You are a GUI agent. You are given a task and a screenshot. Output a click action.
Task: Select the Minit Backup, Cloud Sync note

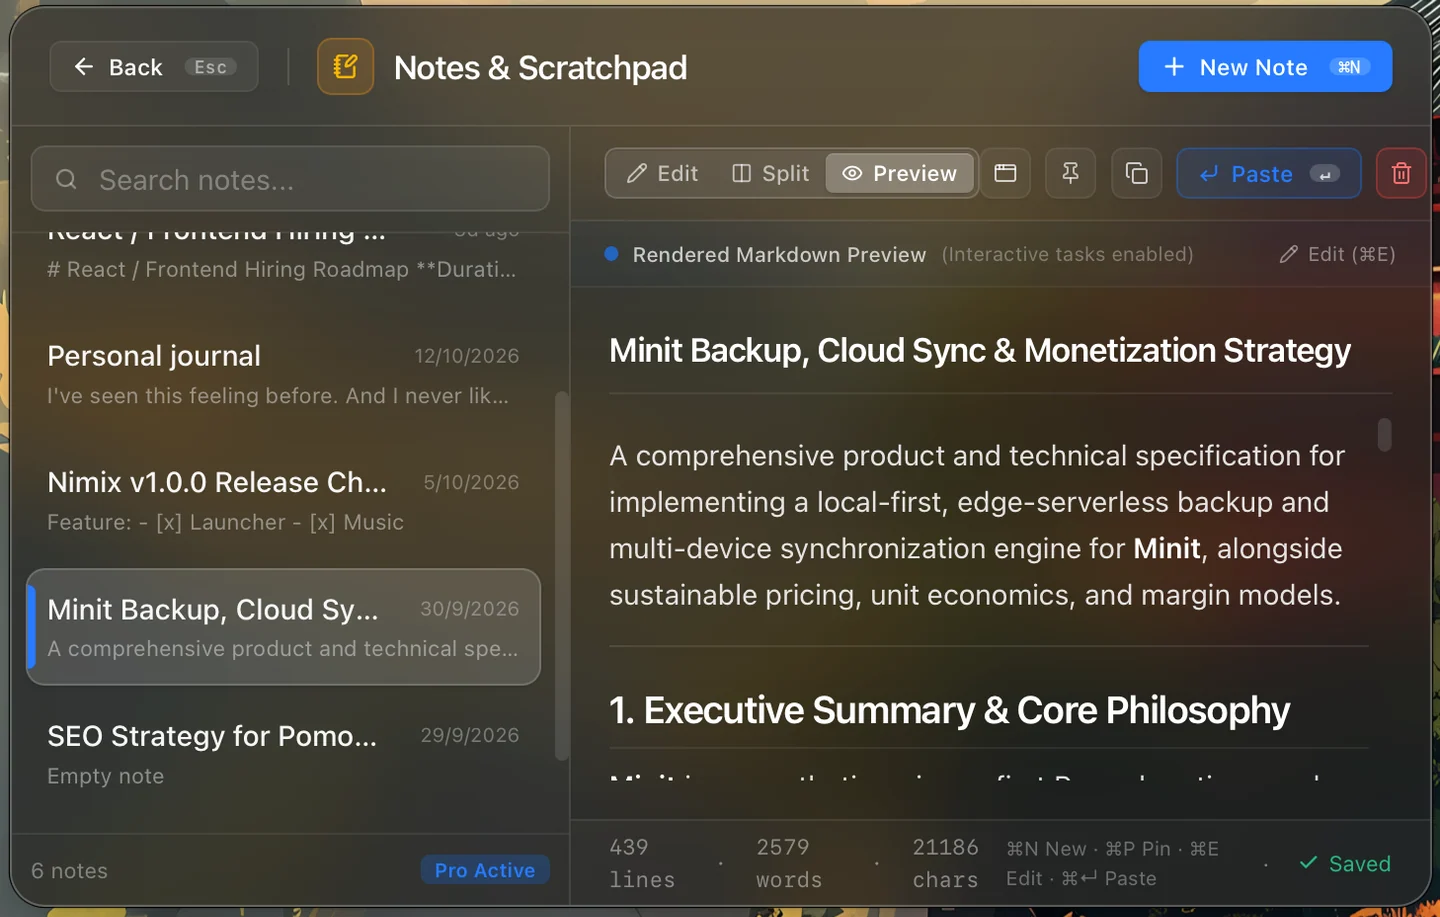[283, 627]
